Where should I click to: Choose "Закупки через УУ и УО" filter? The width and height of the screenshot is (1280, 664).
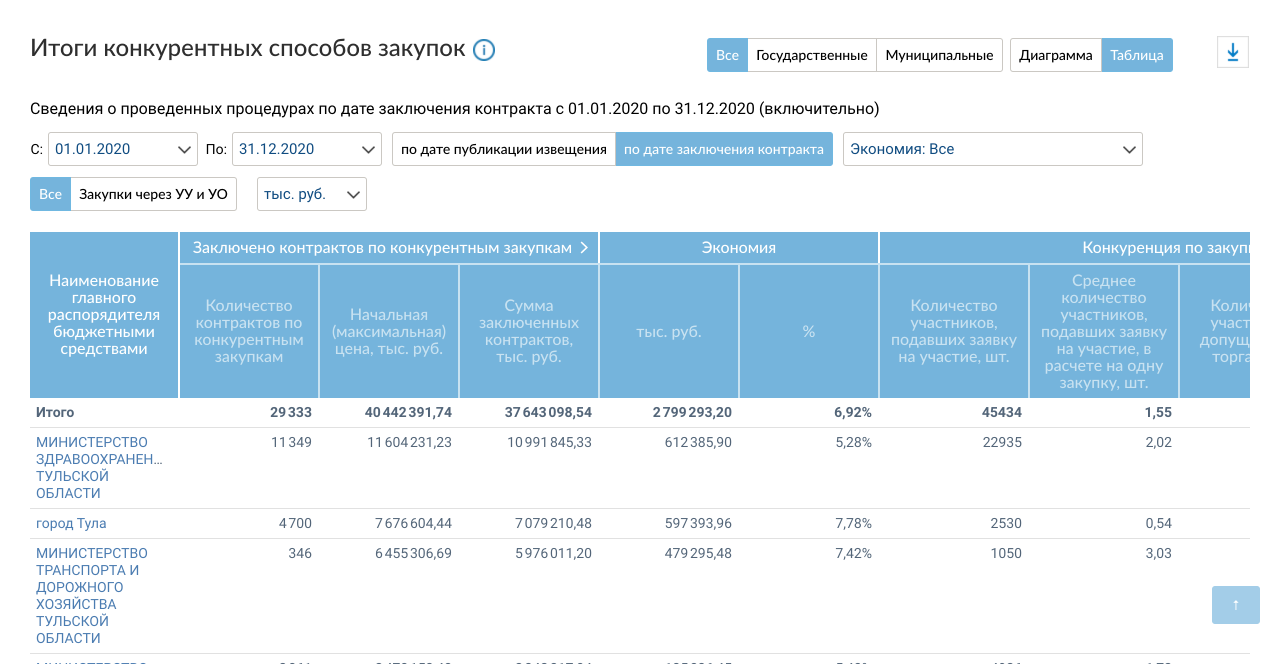[153, 194]
